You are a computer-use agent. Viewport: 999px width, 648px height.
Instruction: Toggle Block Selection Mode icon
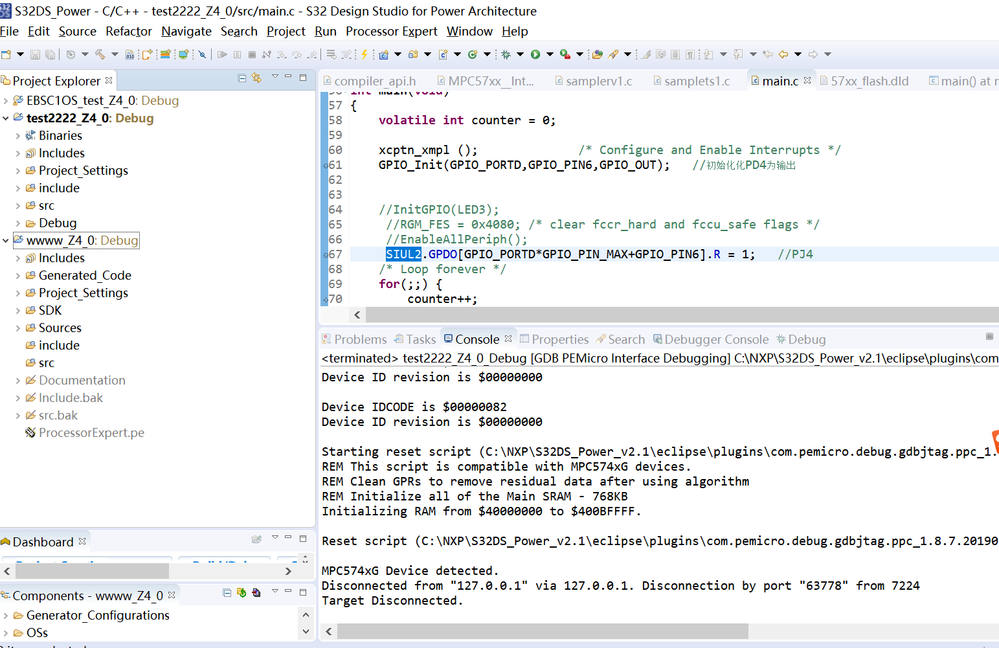tap(675, 55)
